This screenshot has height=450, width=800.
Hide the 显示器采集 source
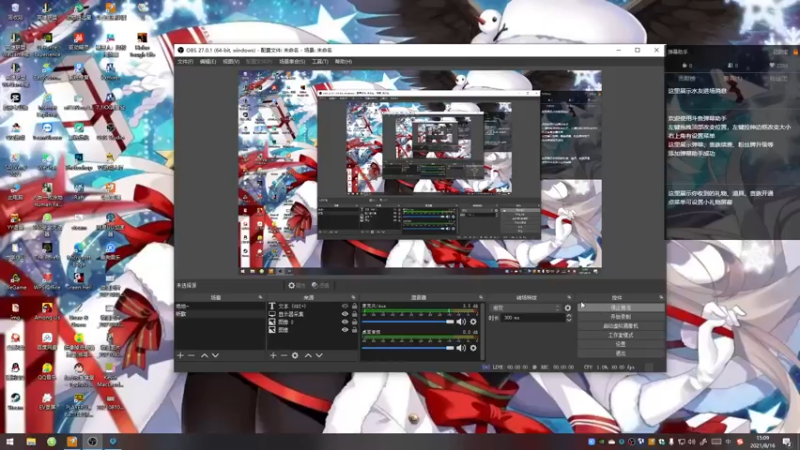[x=345, y=314]
